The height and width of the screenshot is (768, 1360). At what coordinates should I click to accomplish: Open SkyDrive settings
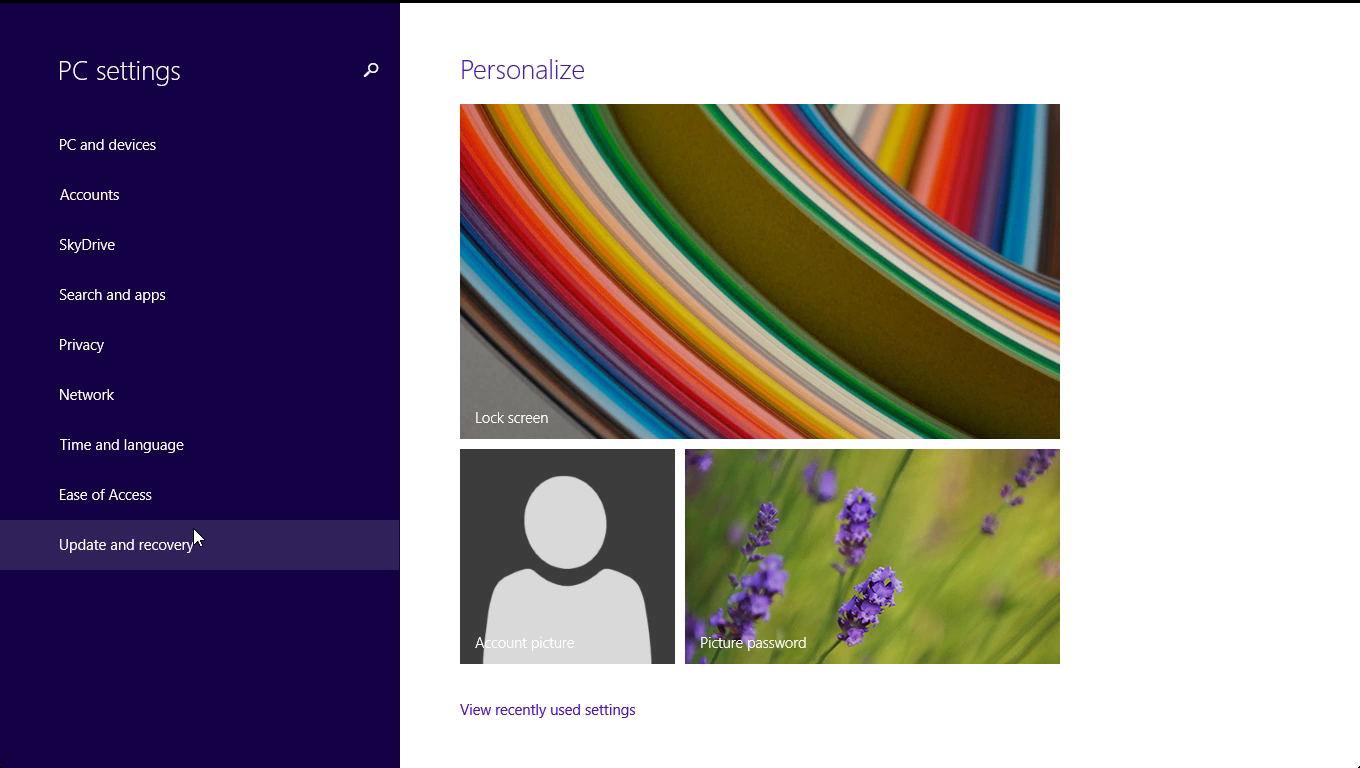(87, 245)
